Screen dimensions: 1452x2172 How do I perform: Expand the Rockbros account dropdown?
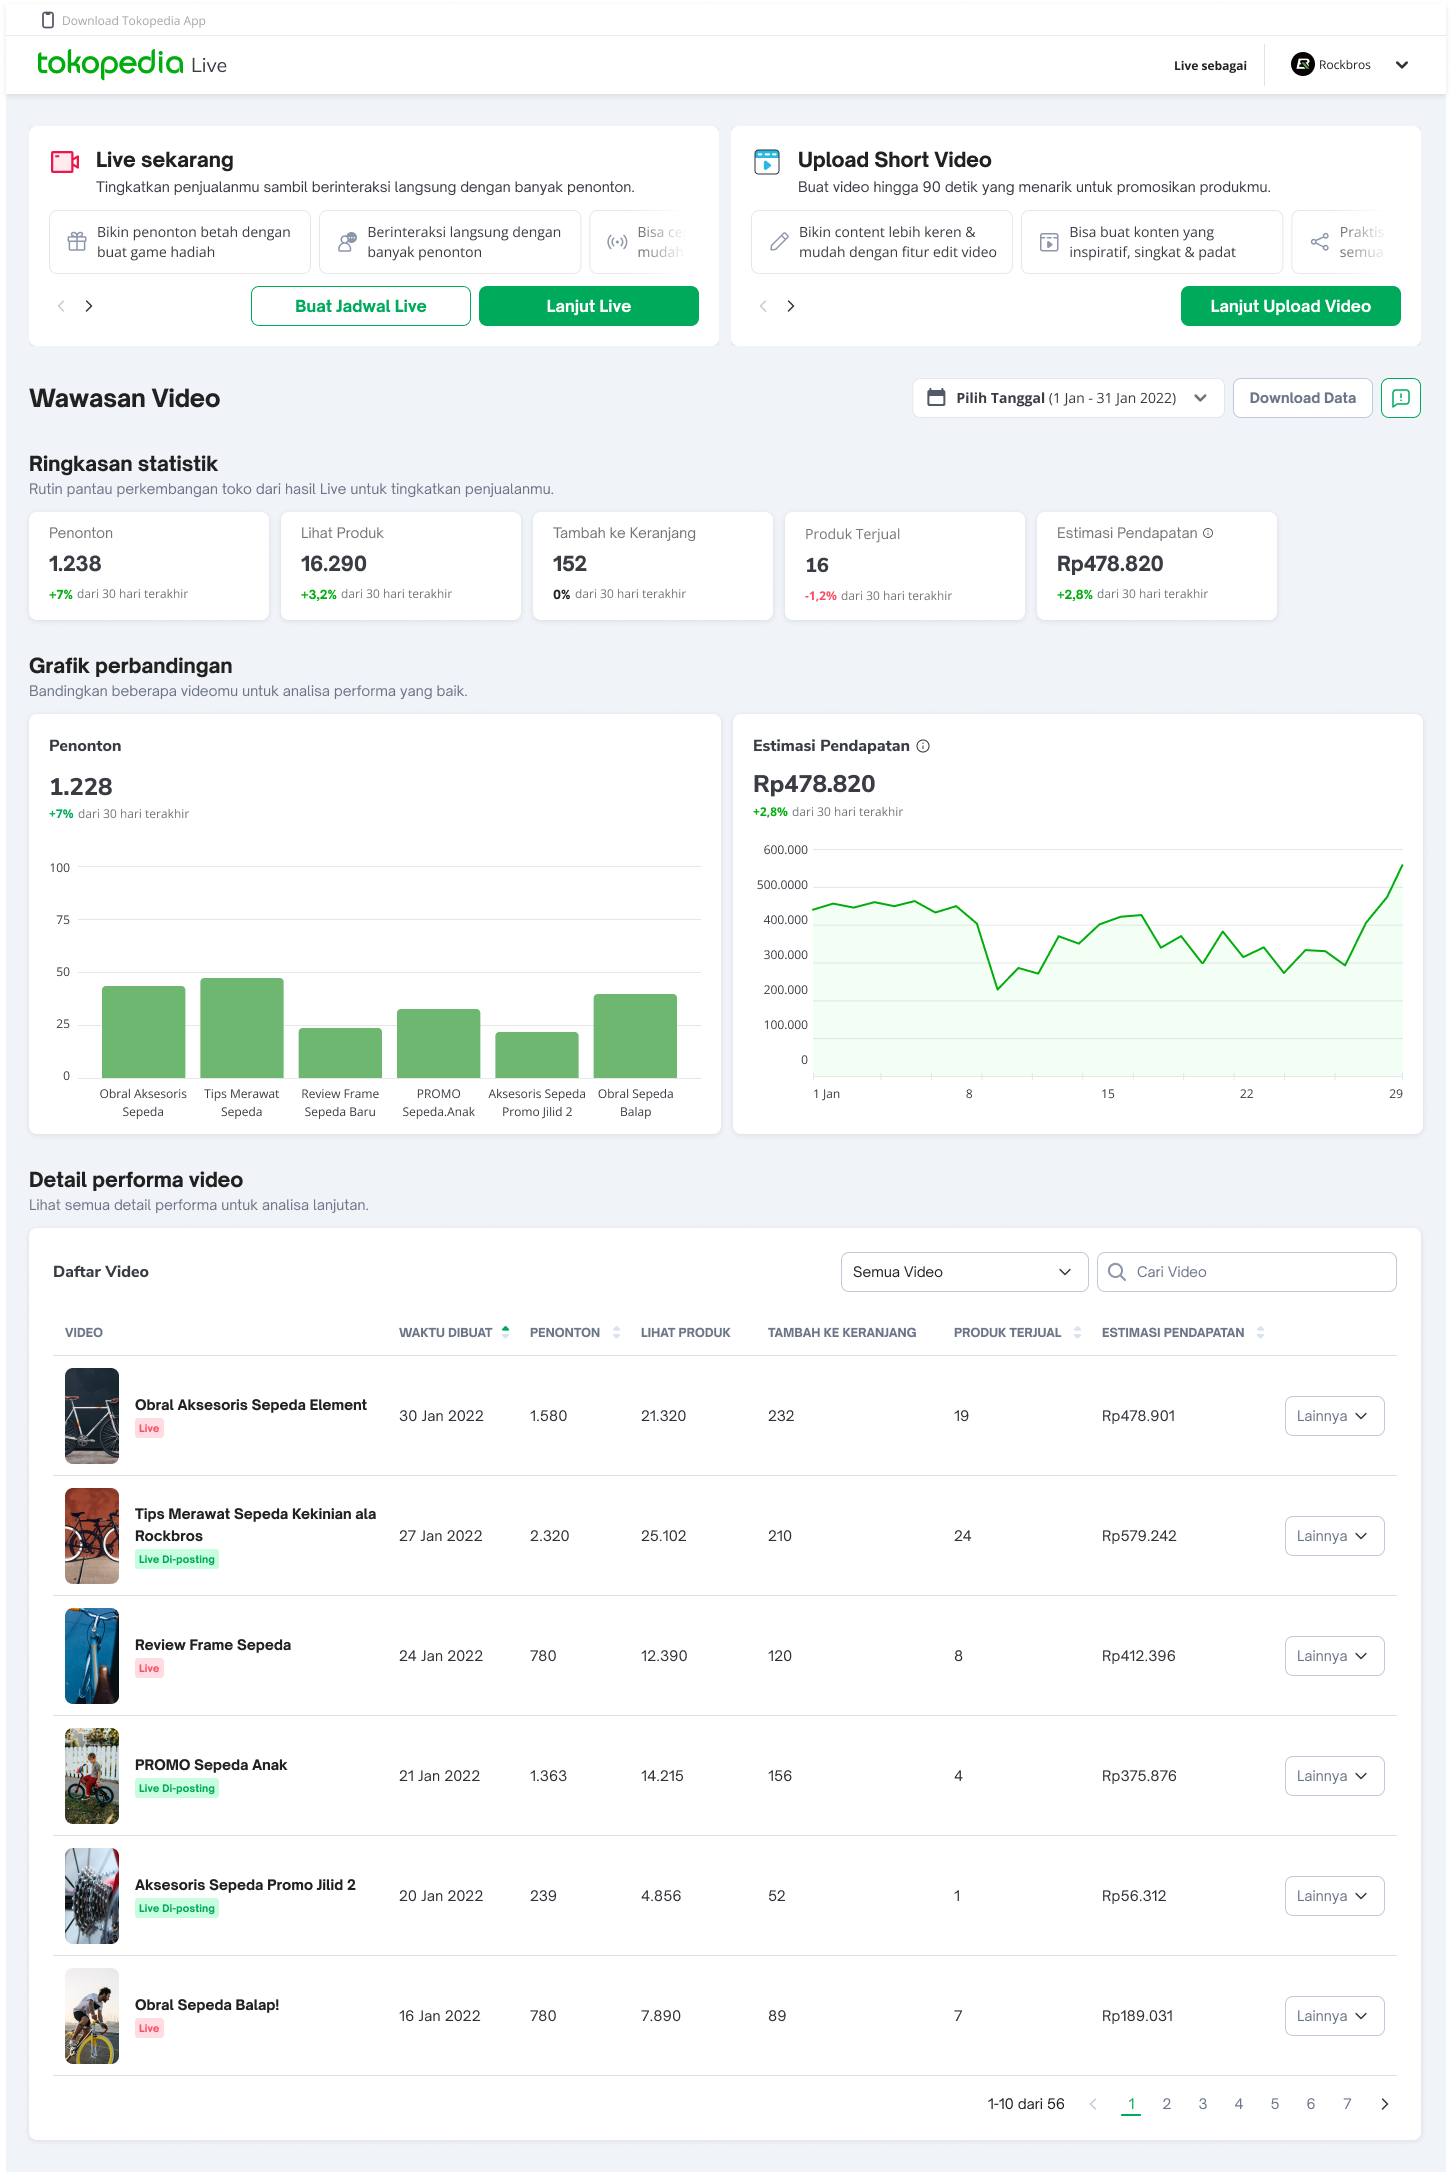[x=1401, y=65]
